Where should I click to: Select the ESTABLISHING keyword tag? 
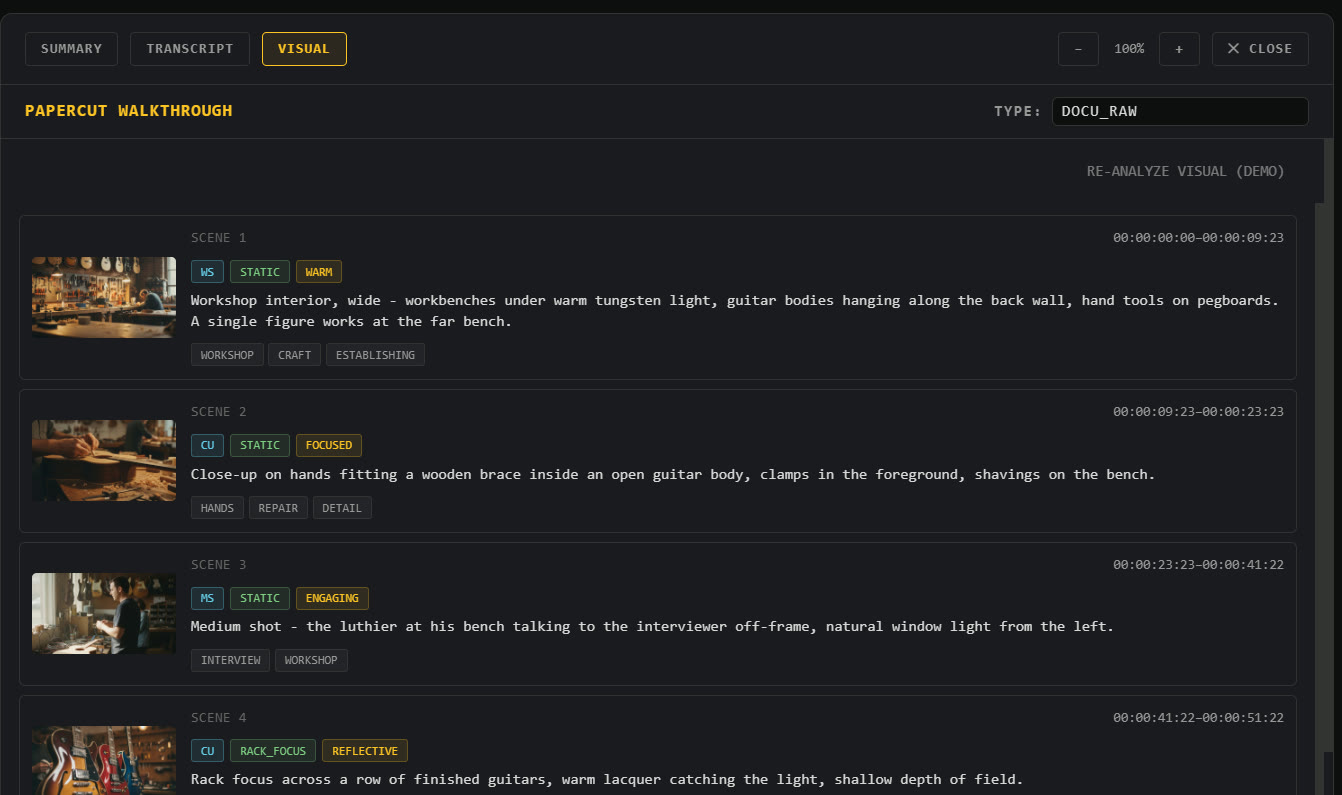(375, 355)
